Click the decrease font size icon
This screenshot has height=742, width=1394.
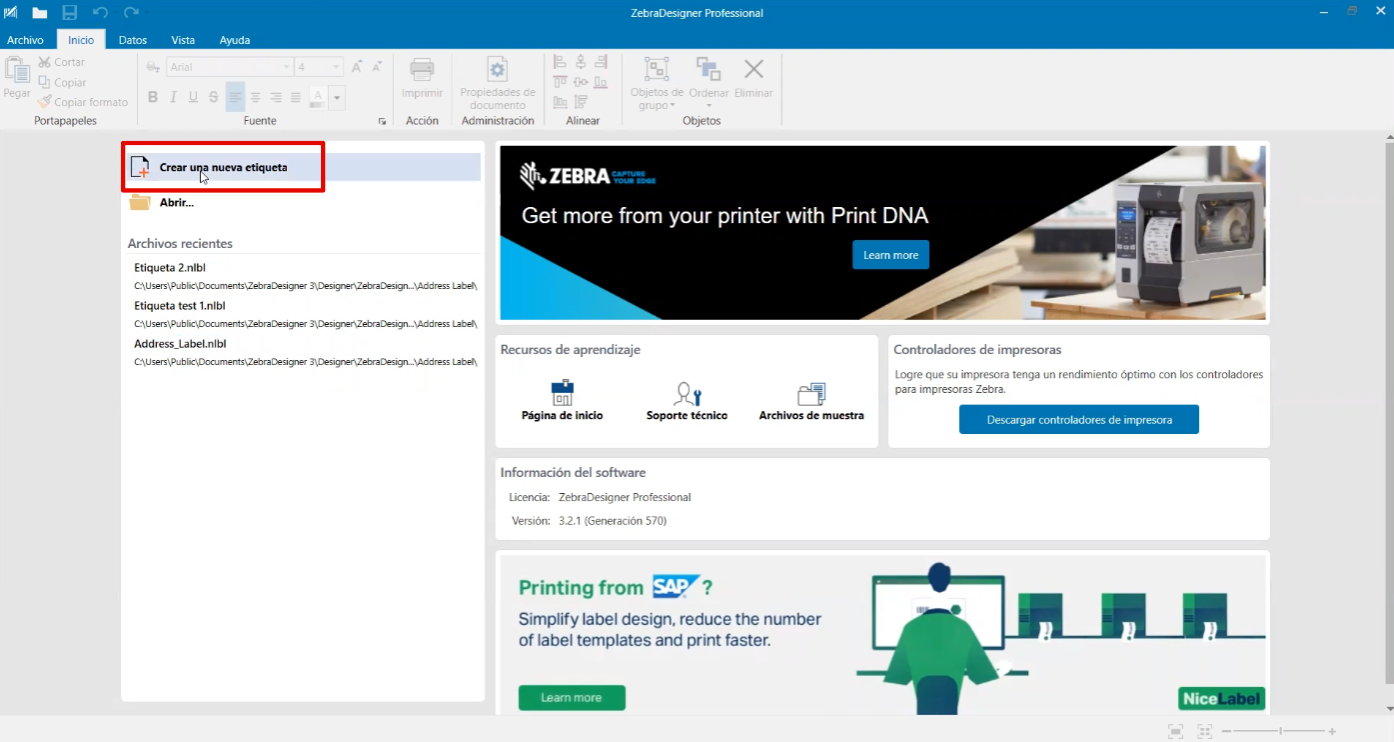[377, 67]
